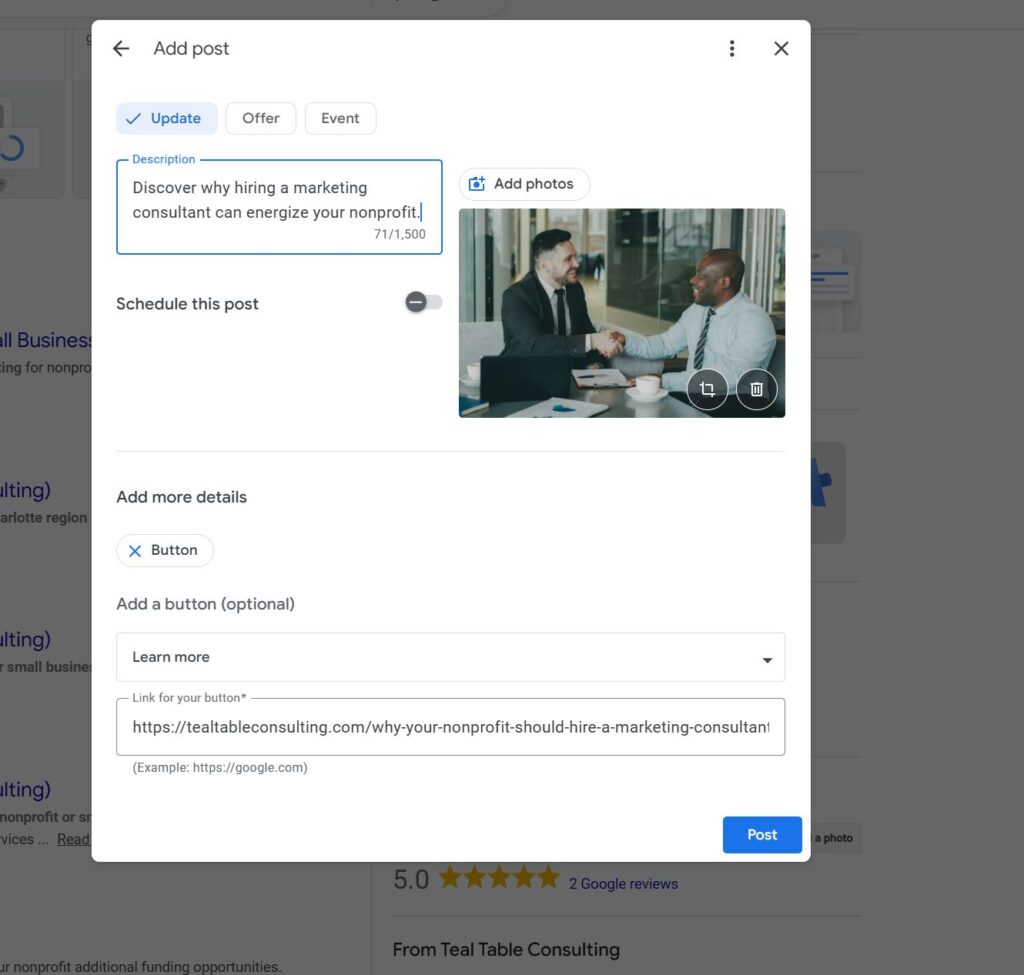Open the Learn more button type dropdown
The image size is (1024, 975).
pos(450,657)
